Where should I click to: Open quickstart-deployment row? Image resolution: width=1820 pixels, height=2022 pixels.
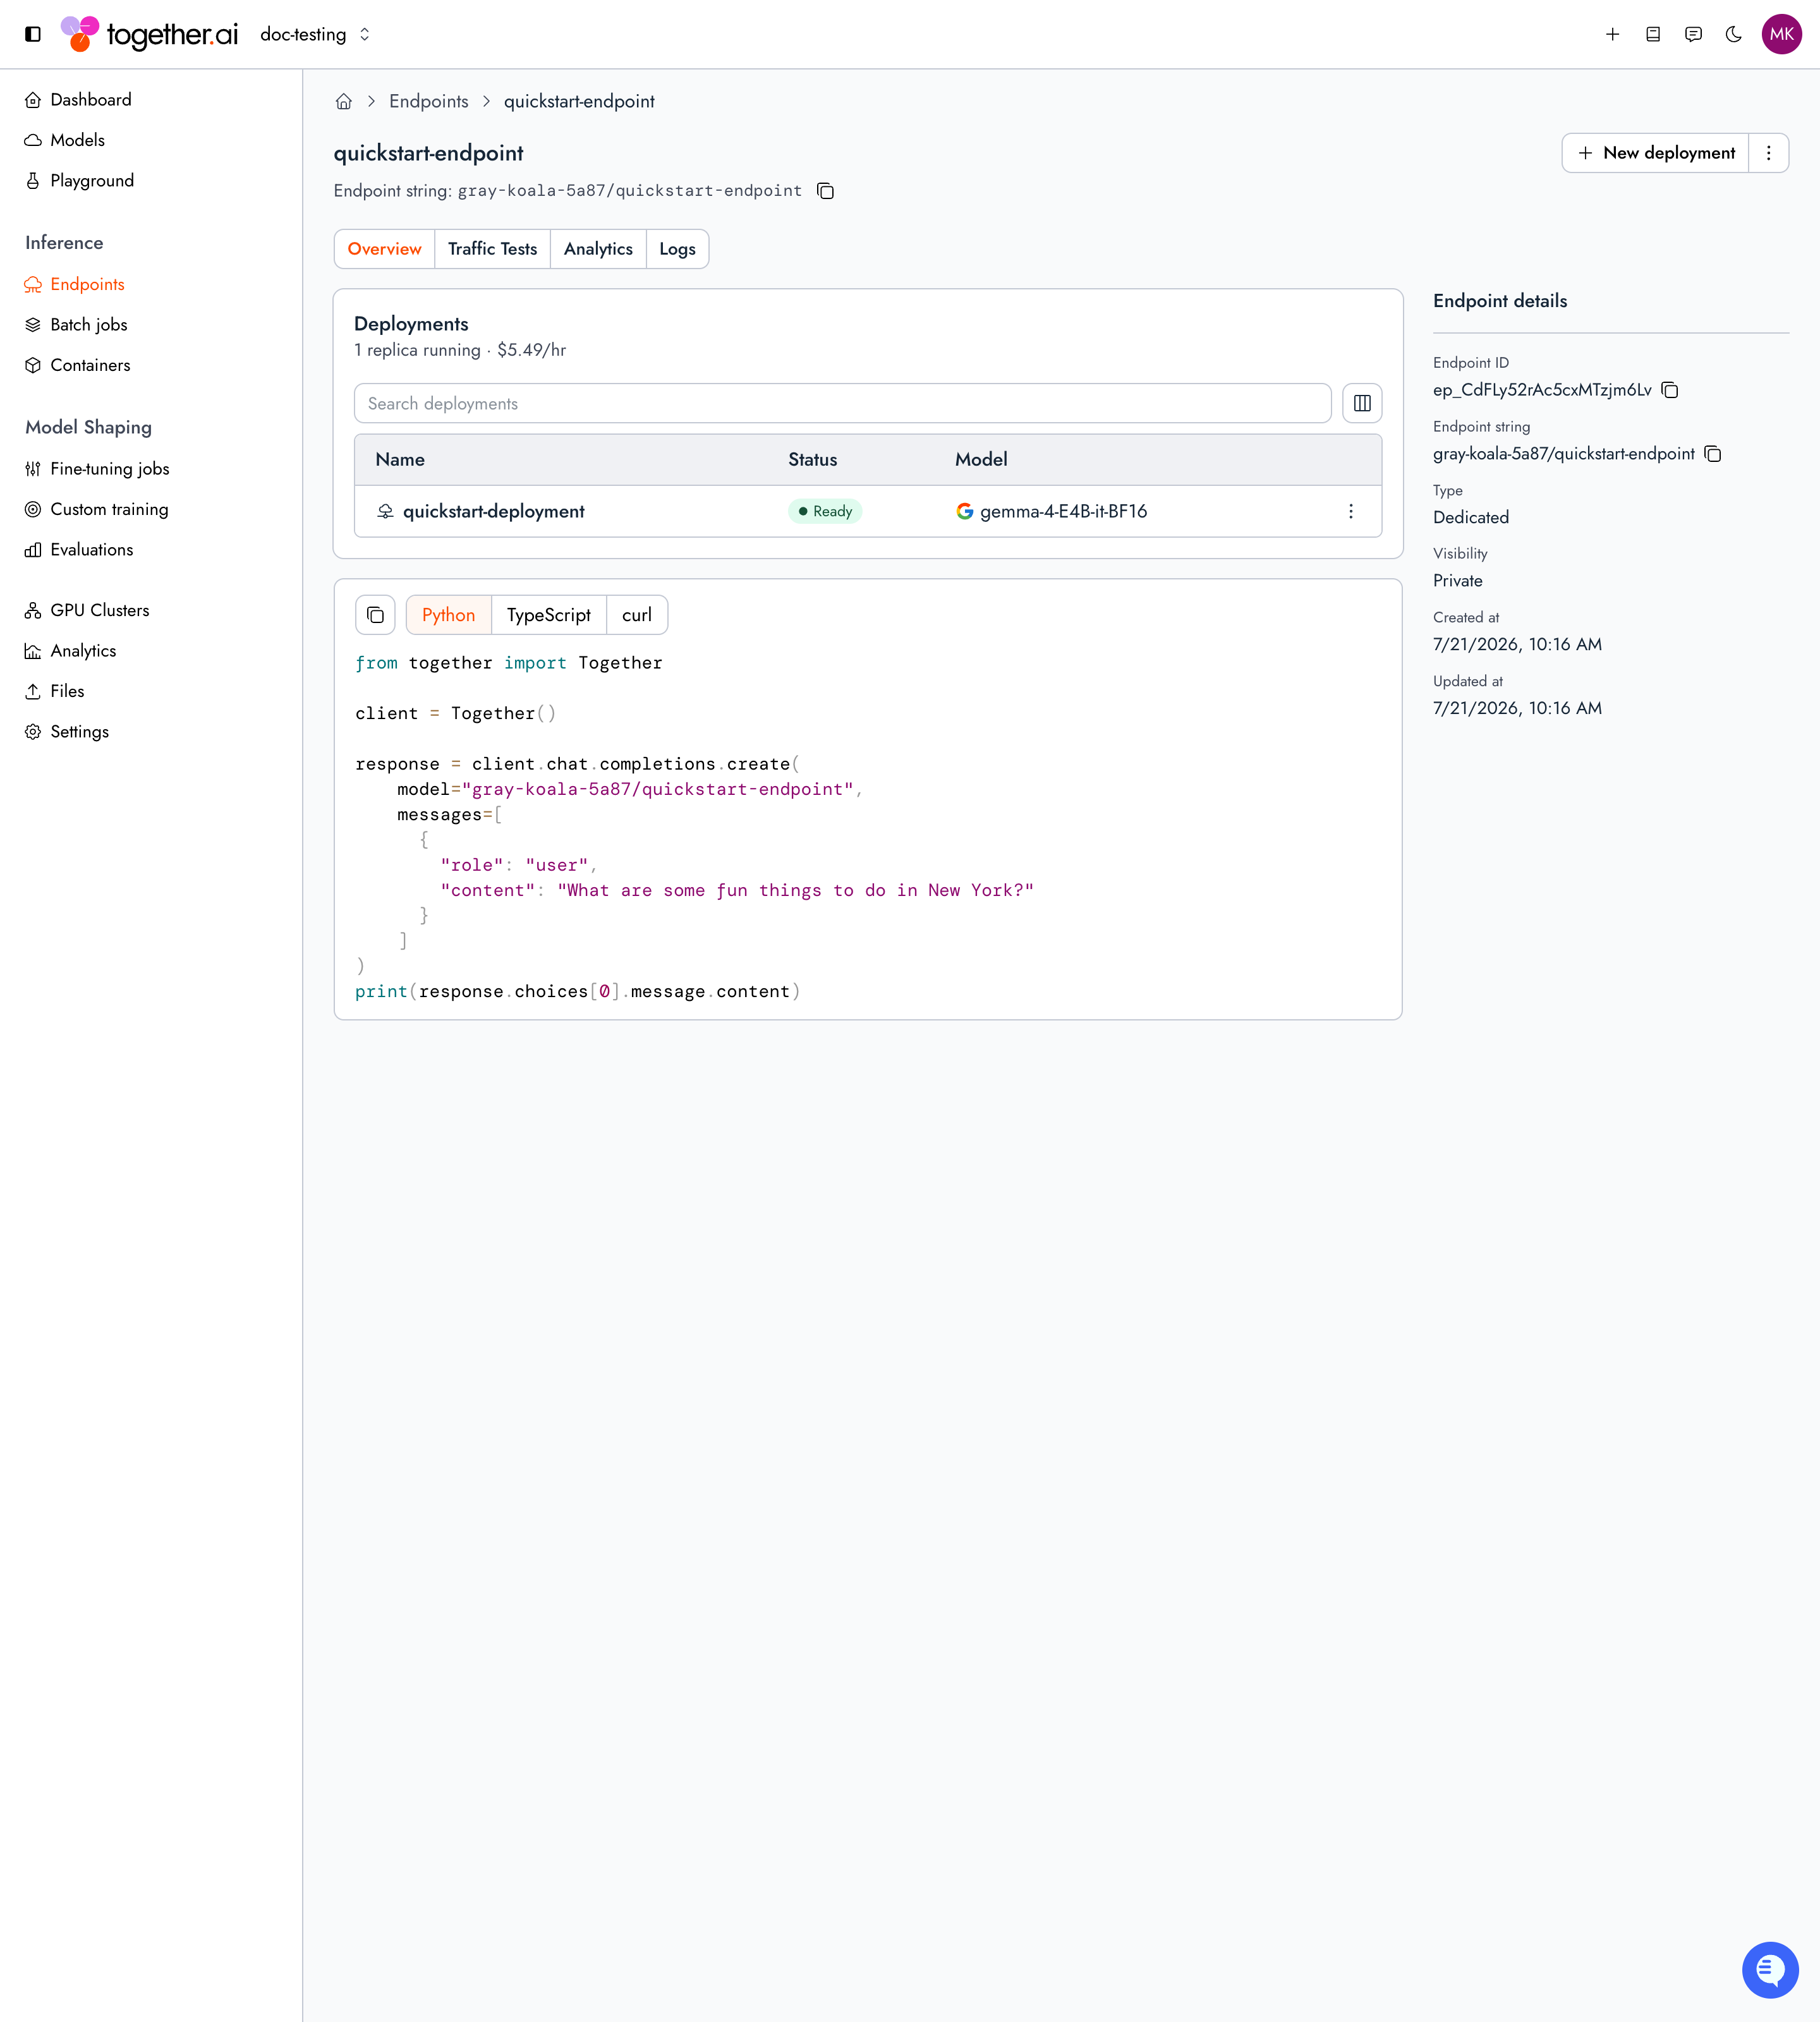click(x=868, y=512)
